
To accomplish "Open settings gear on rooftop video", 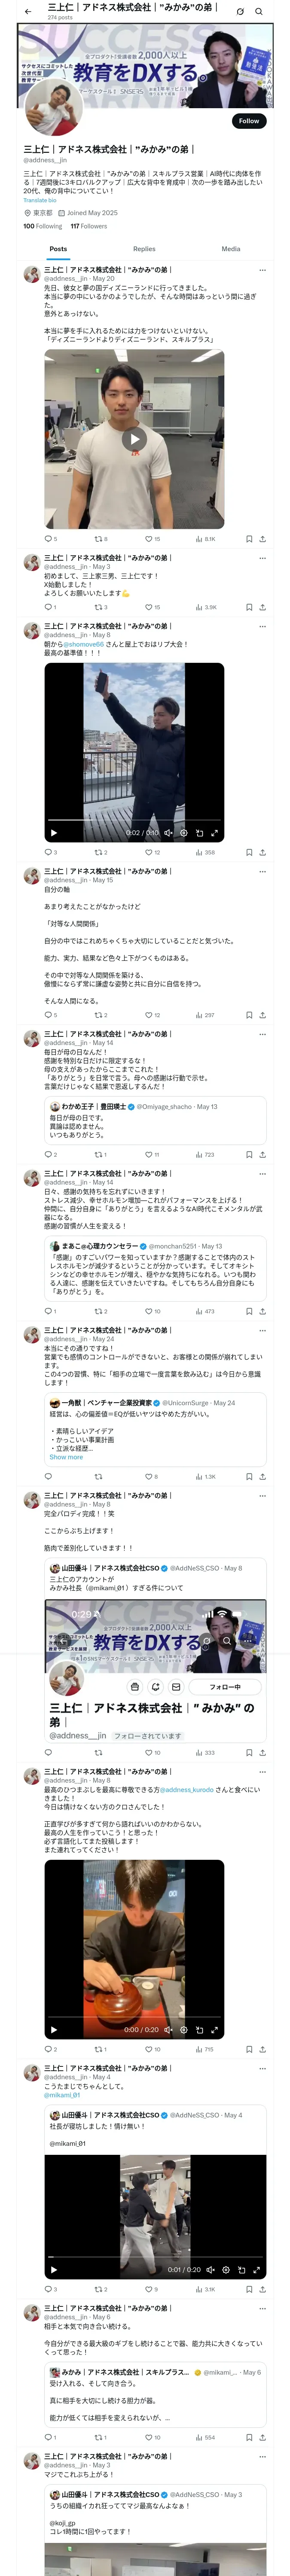I will (x=183, y=832).
